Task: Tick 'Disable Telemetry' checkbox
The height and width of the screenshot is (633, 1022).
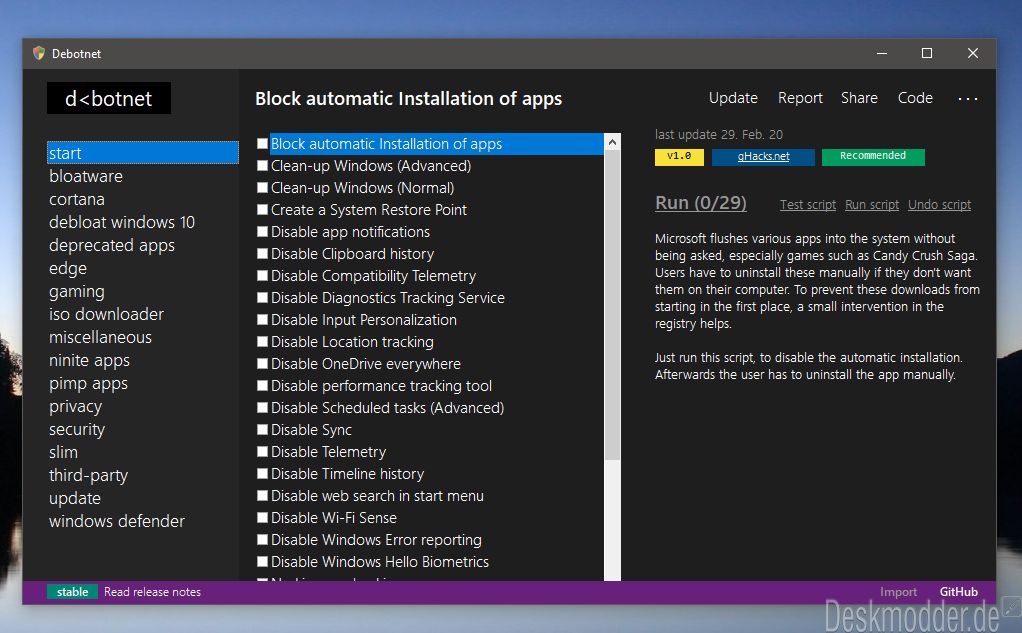Action: (x=262, y=452)
